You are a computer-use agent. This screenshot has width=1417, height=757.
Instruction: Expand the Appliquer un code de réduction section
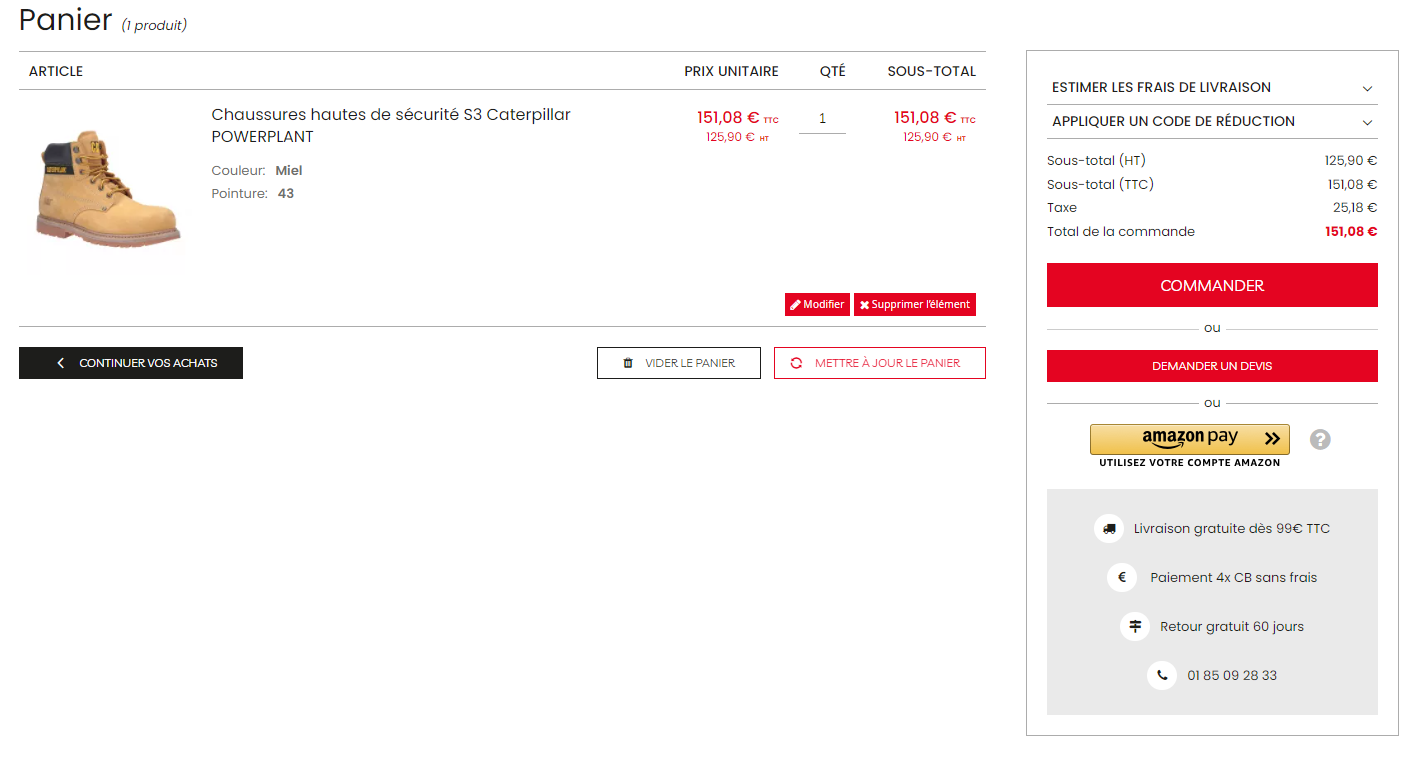(x=1212, y=121)
